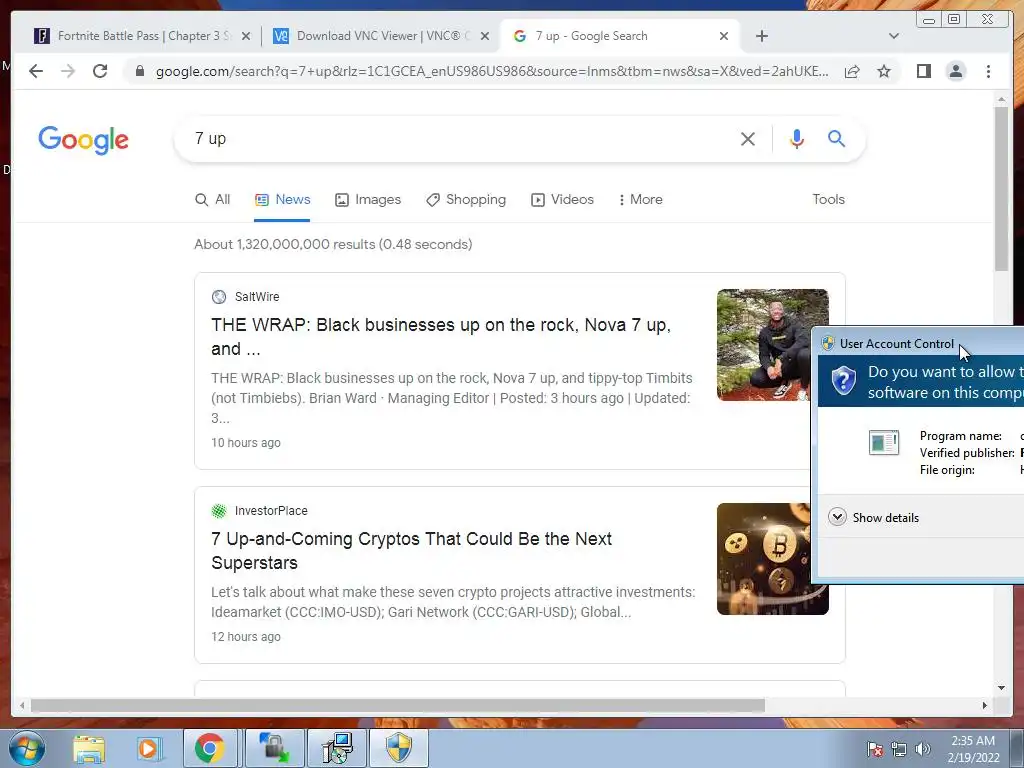Click the installer setup taskbar icon
The image size is (1024, 768).
point(338,748)
